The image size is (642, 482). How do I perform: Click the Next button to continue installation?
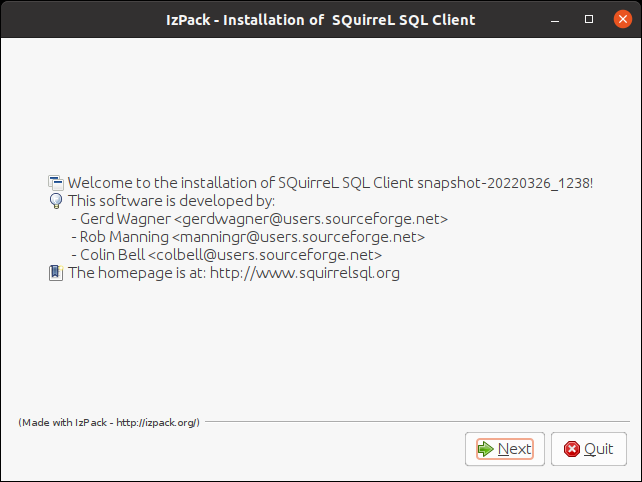504,449
